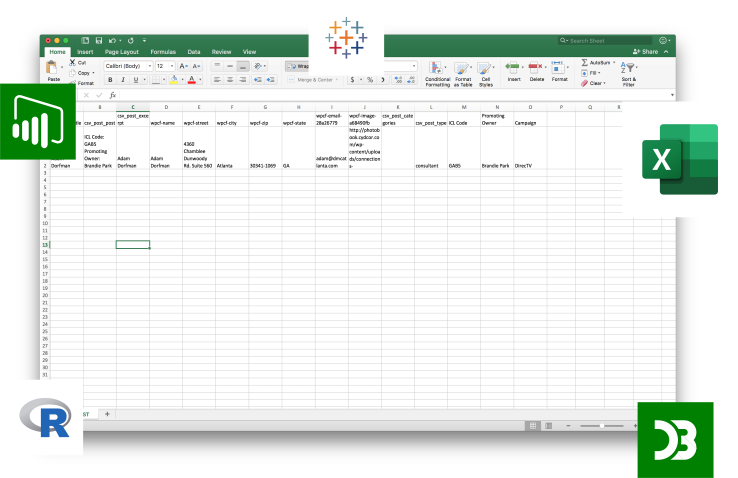Toggle Wrap Text option
The height and width of the screenshot is (478, 738).
coord(297,66)
